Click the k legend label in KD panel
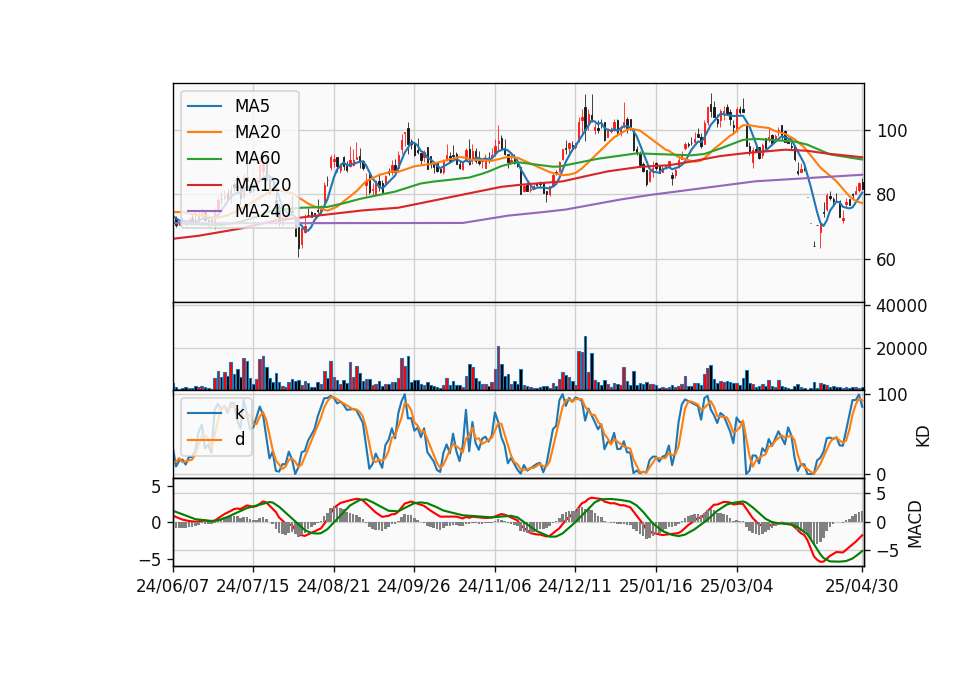This screenshot has width=960, height=690. click(239, 413)
